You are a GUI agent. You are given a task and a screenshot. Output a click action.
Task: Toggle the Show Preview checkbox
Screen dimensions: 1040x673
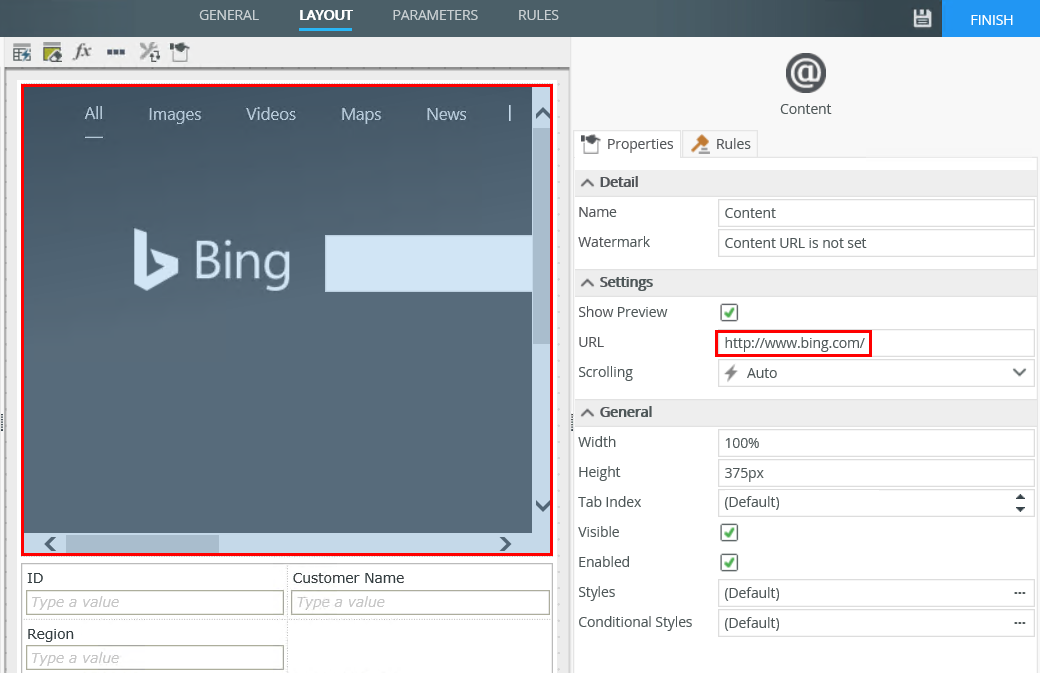click(x=729, y=312)
